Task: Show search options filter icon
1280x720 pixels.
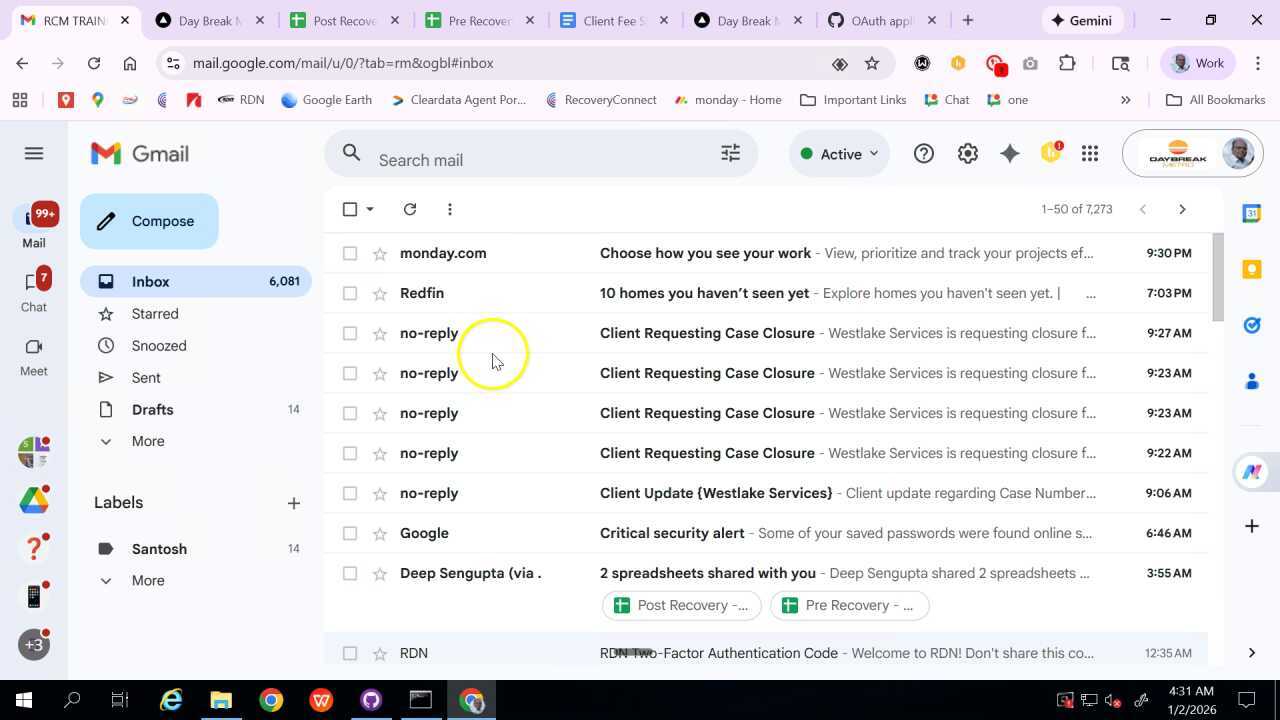Action: click(731, 153)
